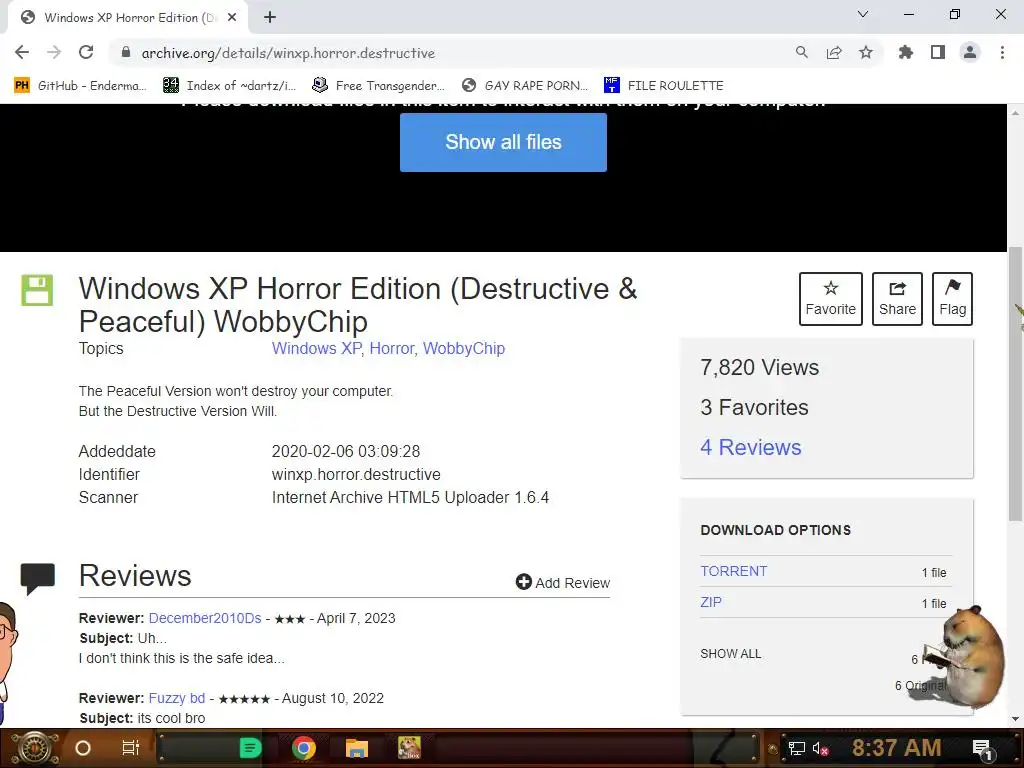Open the Windows XP topic link
The height and width of the screenshot is (768, 1024).
(316, 349)
